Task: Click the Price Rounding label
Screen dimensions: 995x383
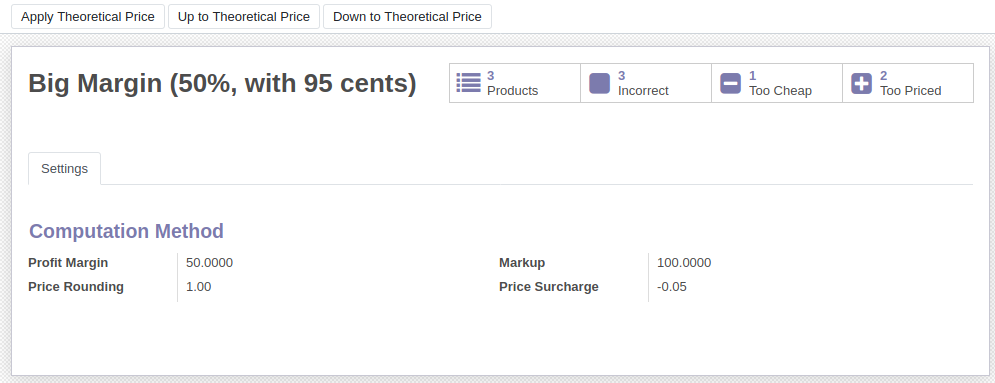Action: pos(76,287)
